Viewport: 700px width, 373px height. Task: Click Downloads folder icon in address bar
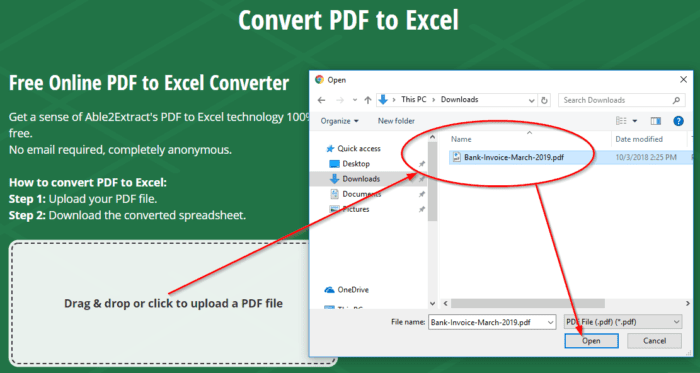pyautogui.click(x=383, y=100)
